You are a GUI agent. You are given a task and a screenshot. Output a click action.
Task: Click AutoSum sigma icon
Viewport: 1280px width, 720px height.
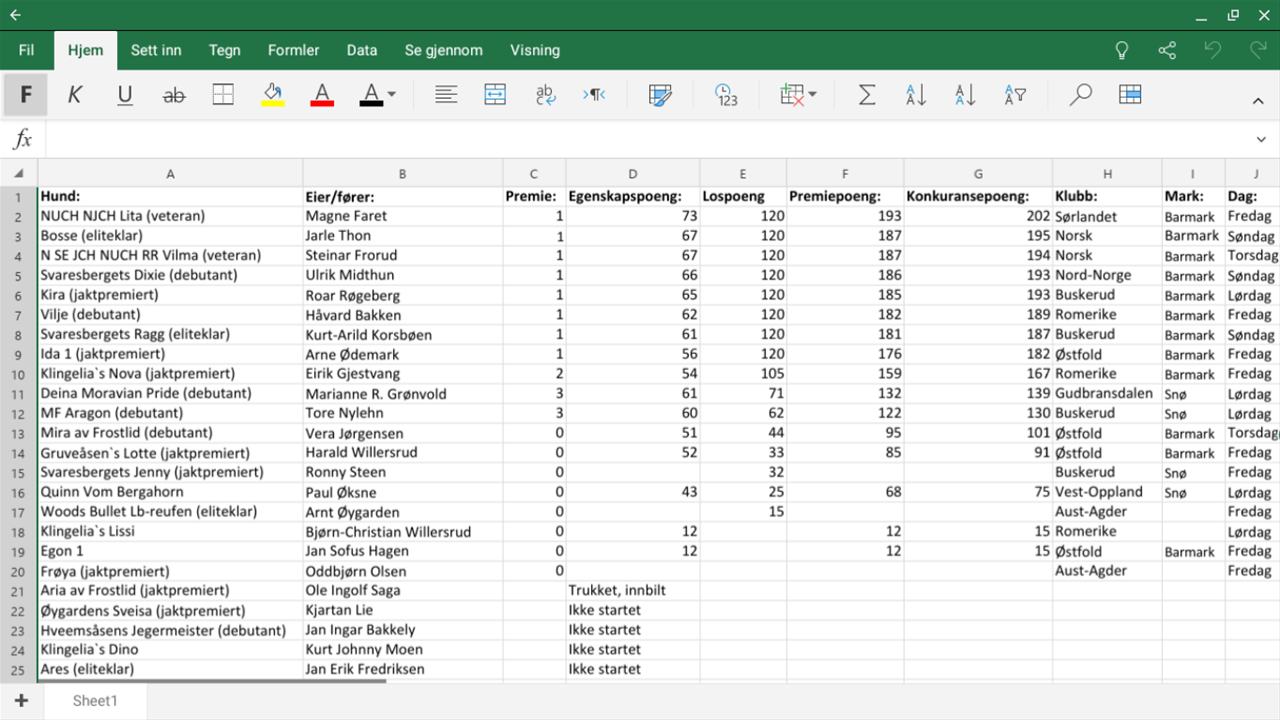867,95
